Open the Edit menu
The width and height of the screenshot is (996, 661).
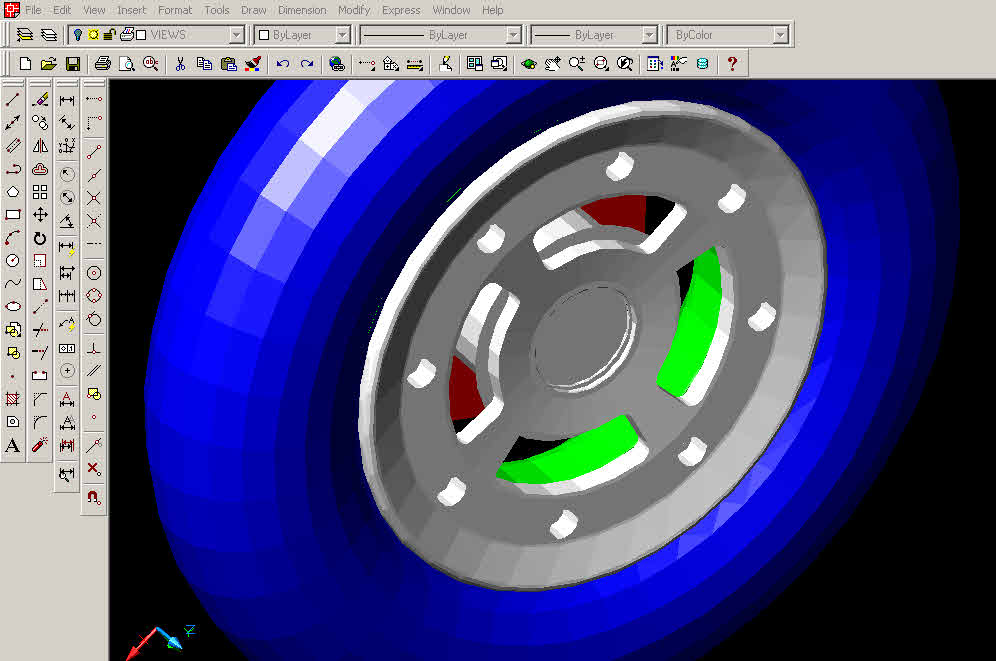pyautogui.click(x=62, y=10)
